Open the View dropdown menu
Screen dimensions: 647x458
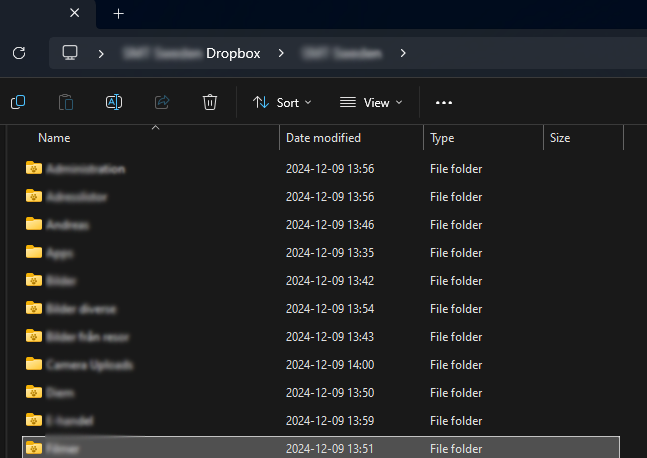click(x=371, y=102)
